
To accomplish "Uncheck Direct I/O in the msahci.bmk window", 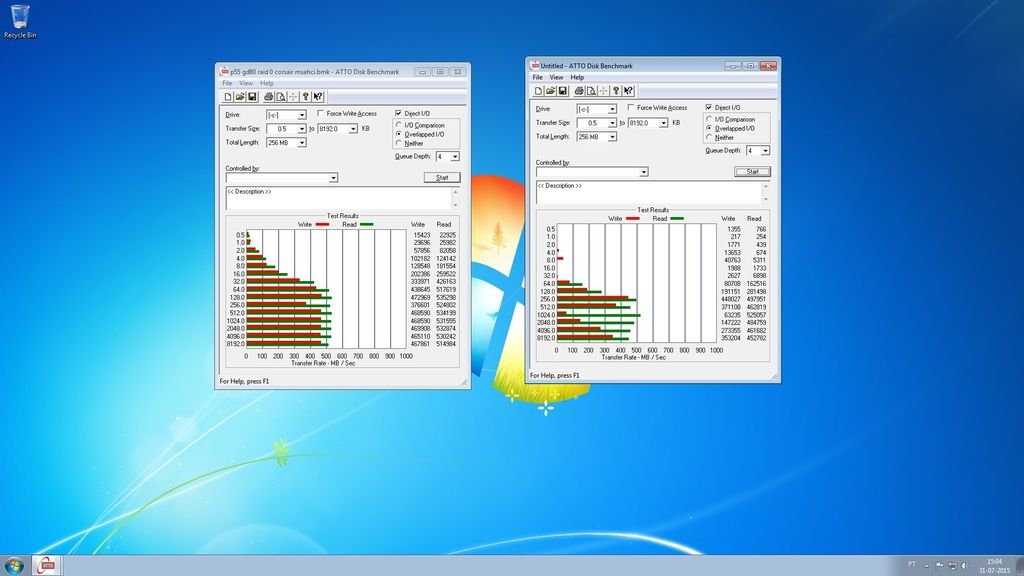I will click(x=400, y=114).
